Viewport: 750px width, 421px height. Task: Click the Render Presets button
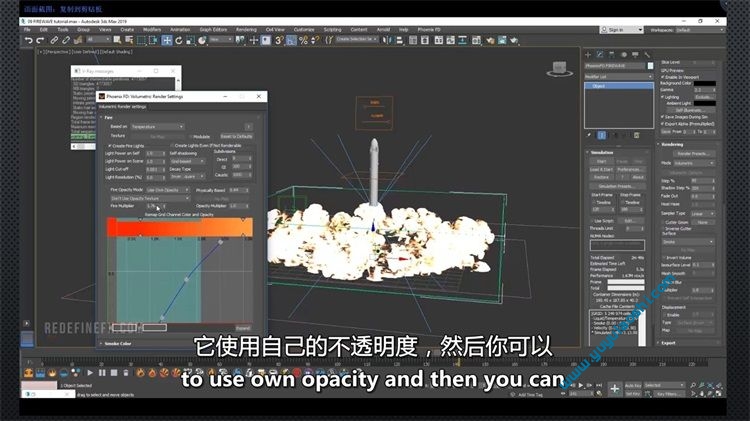point(694,154)
